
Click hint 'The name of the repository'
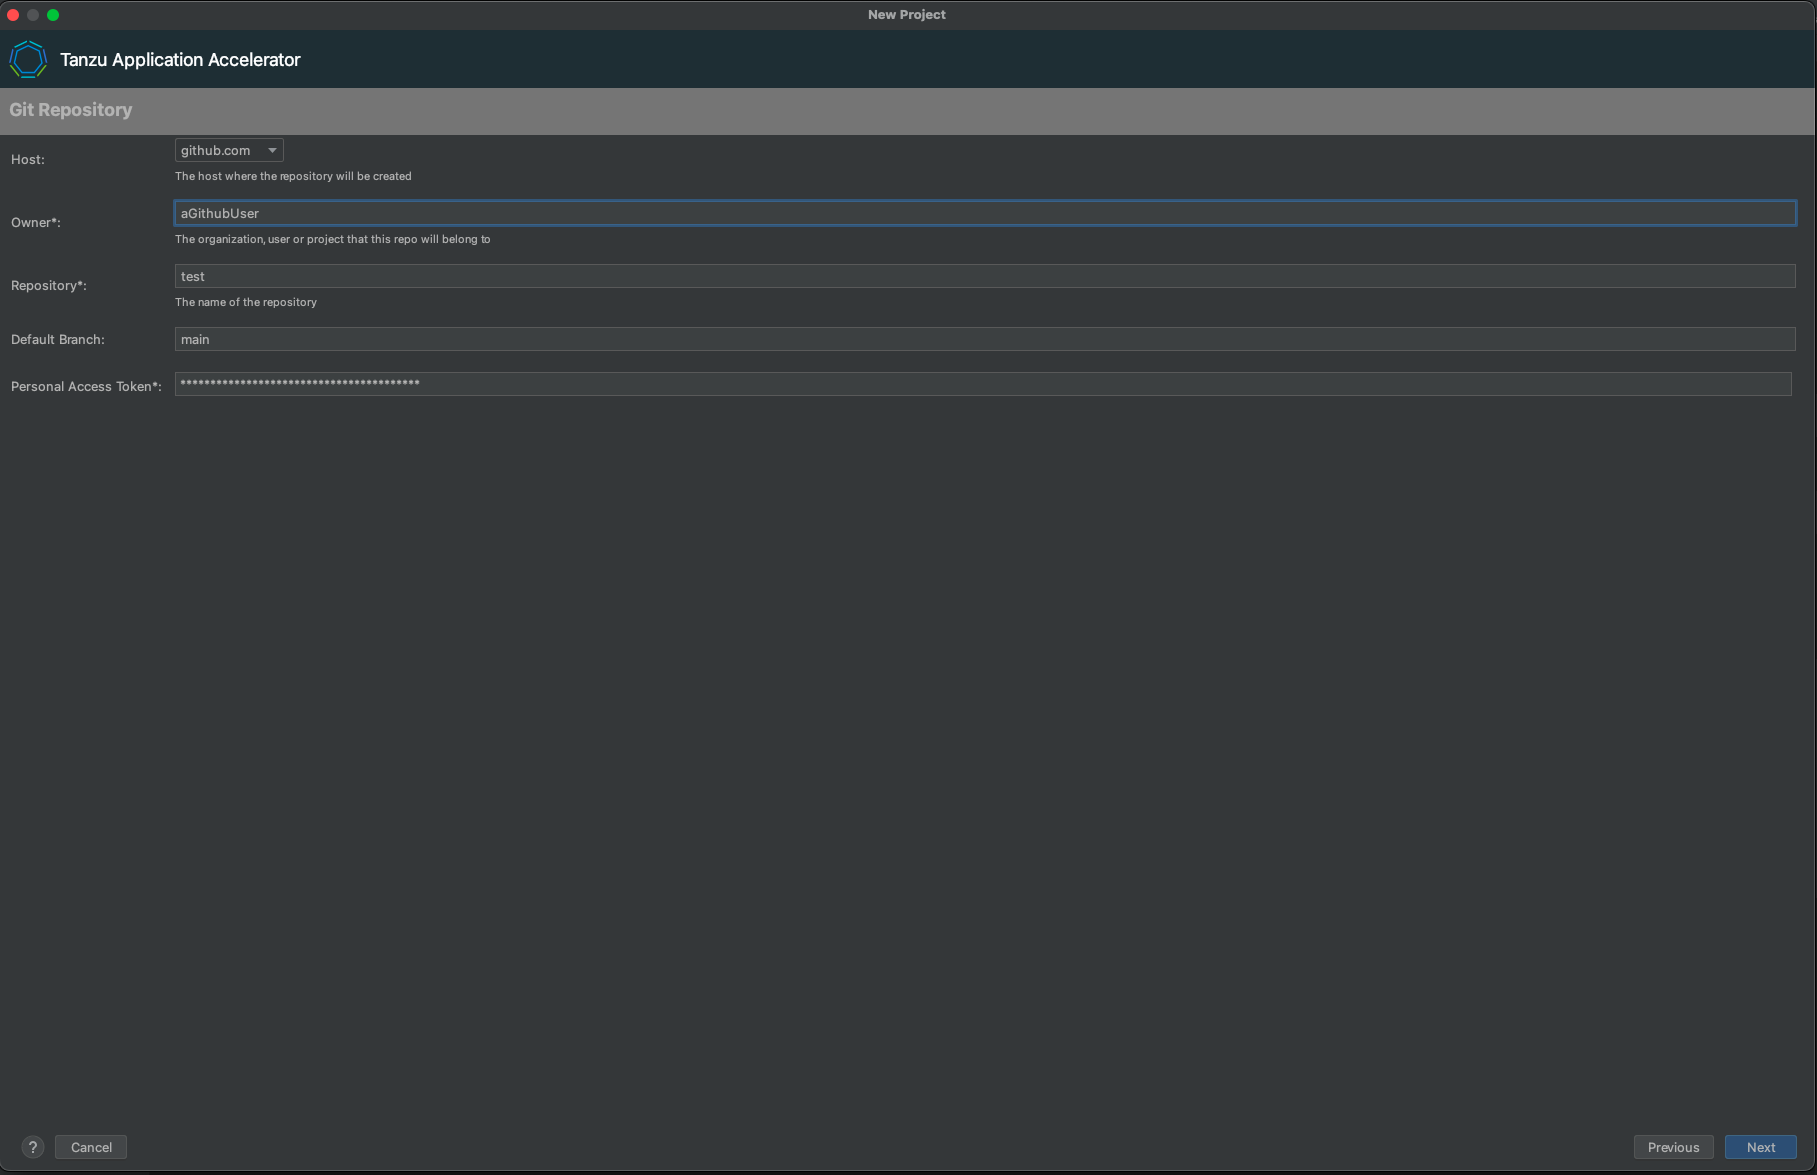246,302
